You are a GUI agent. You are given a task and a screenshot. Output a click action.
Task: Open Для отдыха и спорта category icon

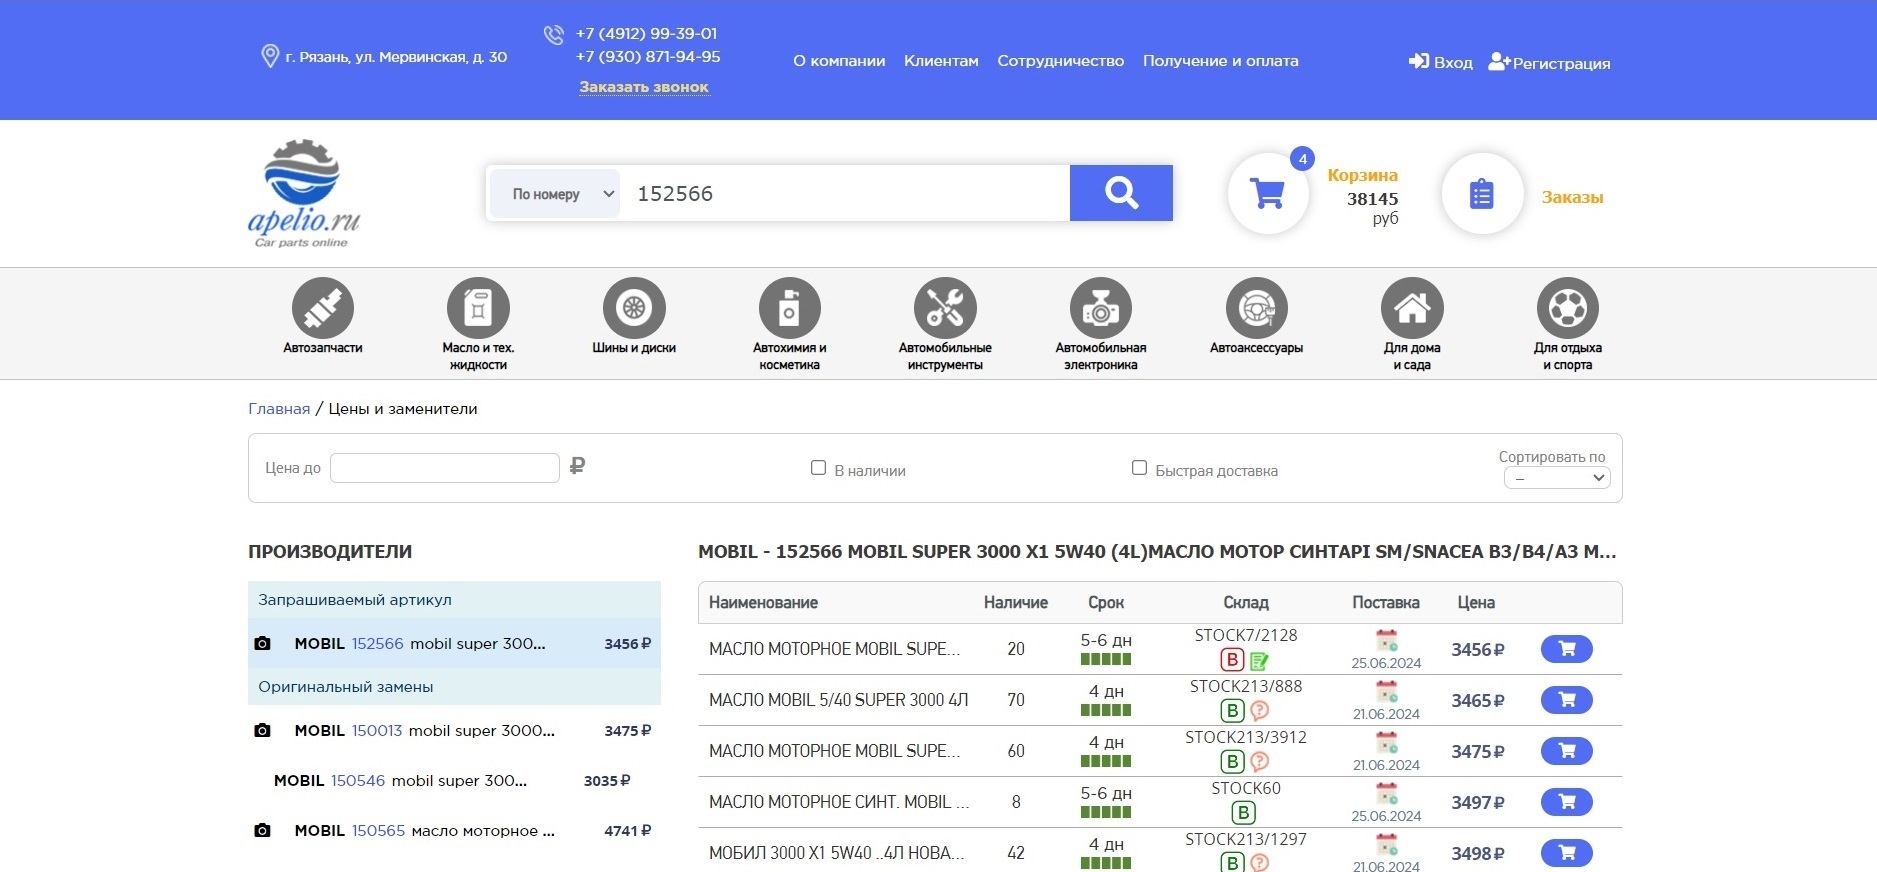pos(1568,308)
